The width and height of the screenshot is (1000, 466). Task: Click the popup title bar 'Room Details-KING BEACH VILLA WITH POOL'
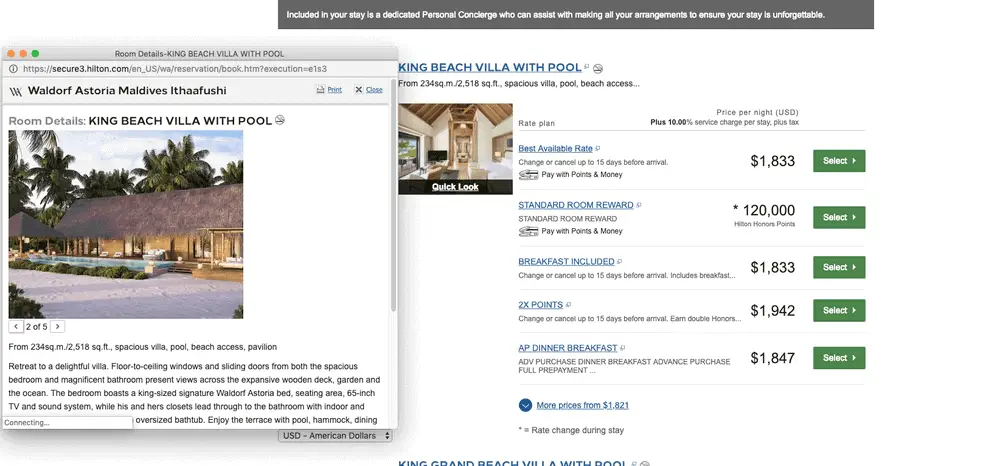200,54
